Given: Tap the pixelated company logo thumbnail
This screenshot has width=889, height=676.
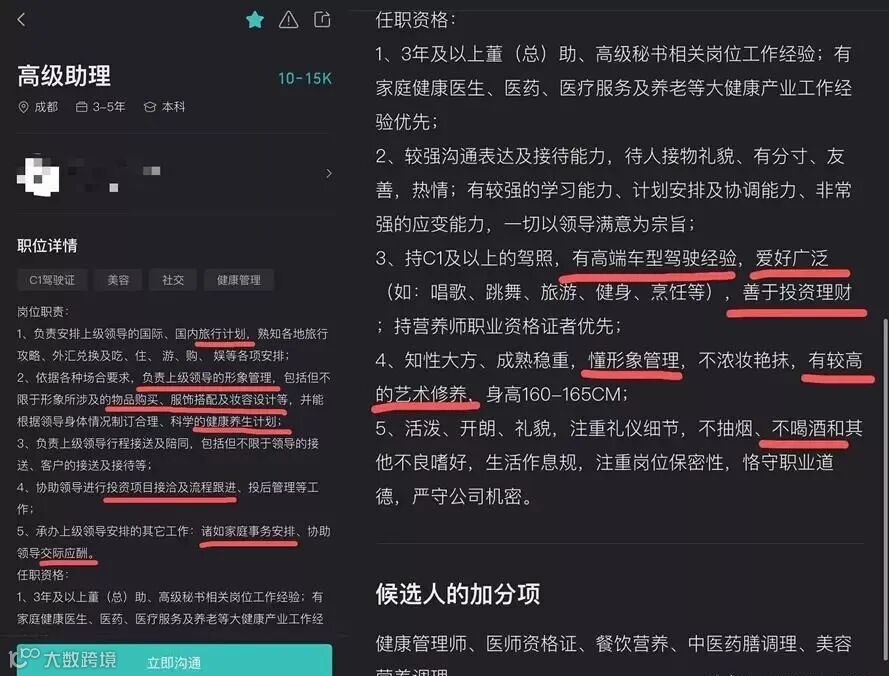Looking at the screenshot, I should 38,175.
